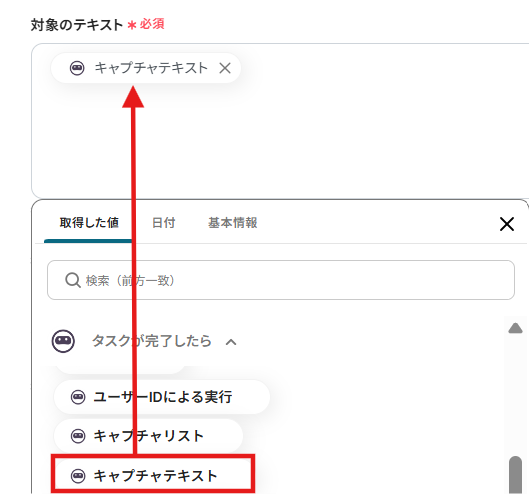Remove the キャプチャテキスト chip with its X
This screenshot has width=529, height=494.
(x=225, y=68)
